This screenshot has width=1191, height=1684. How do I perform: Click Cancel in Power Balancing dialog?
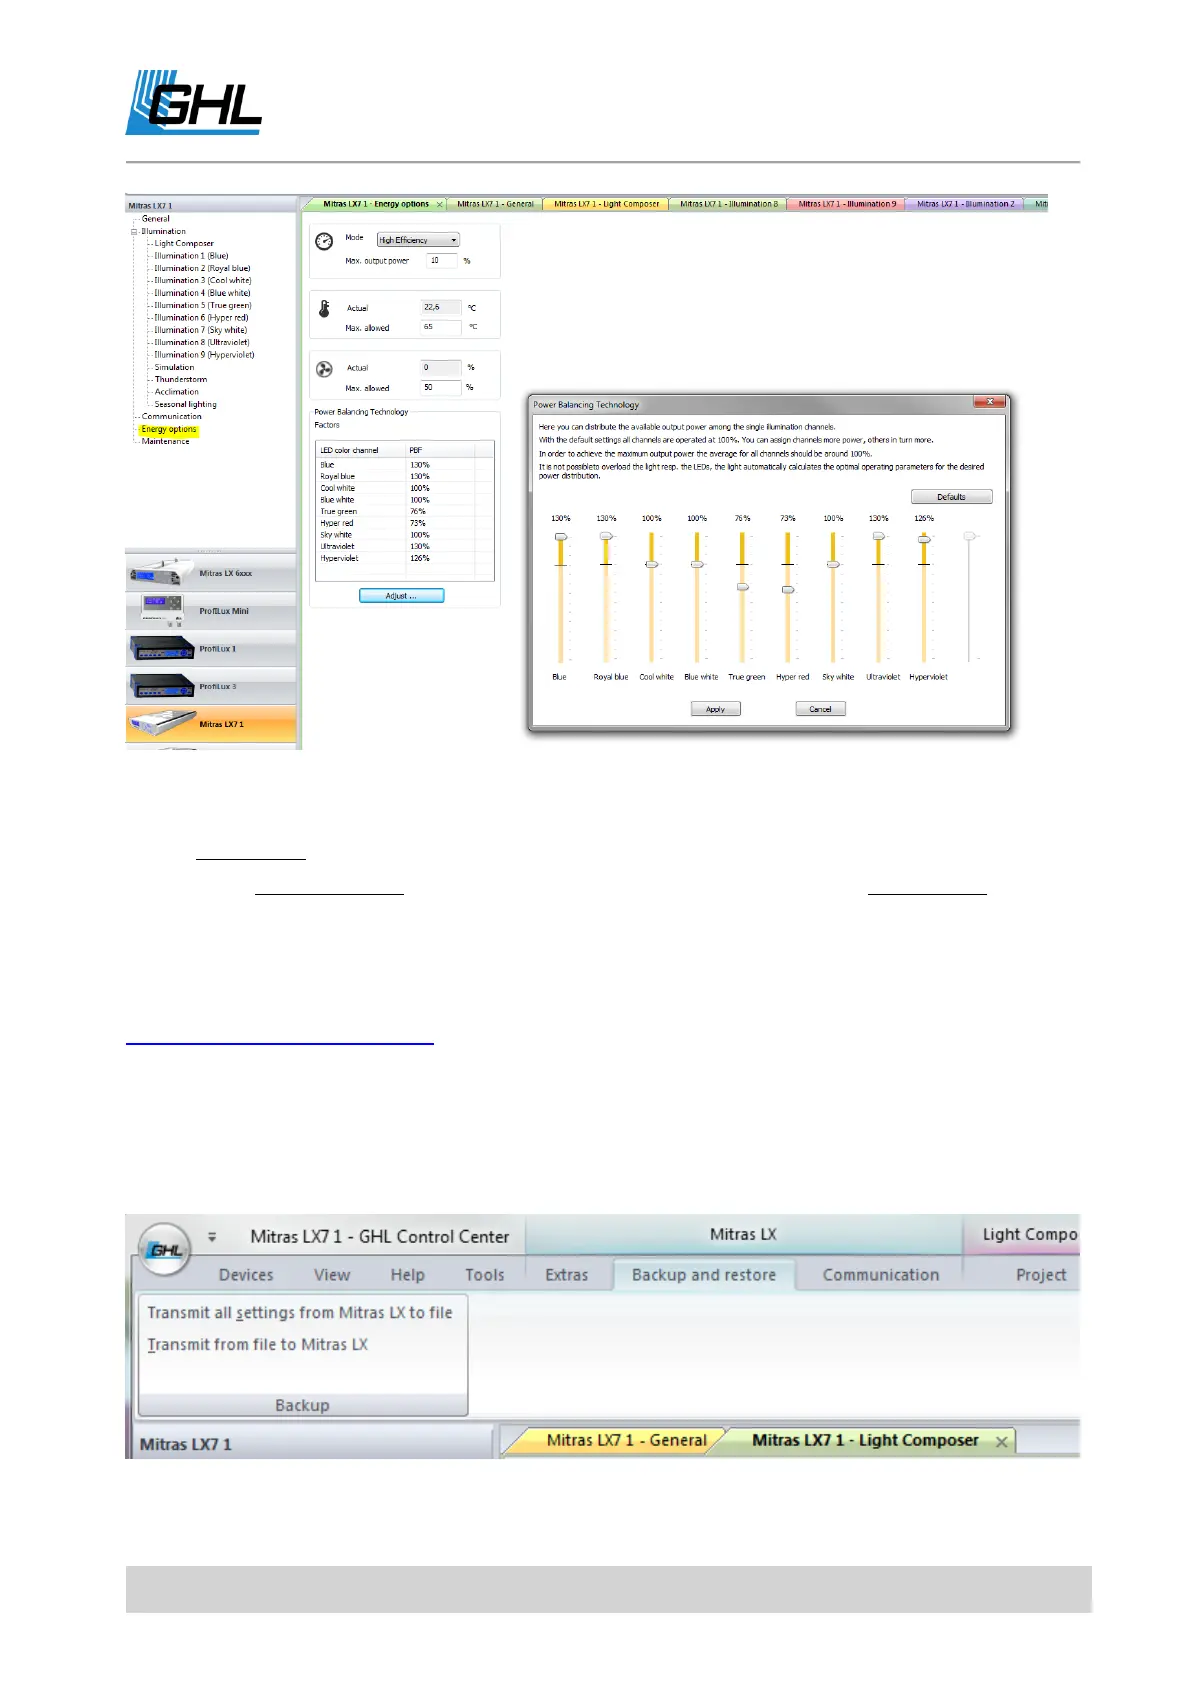tap(820, 709)
